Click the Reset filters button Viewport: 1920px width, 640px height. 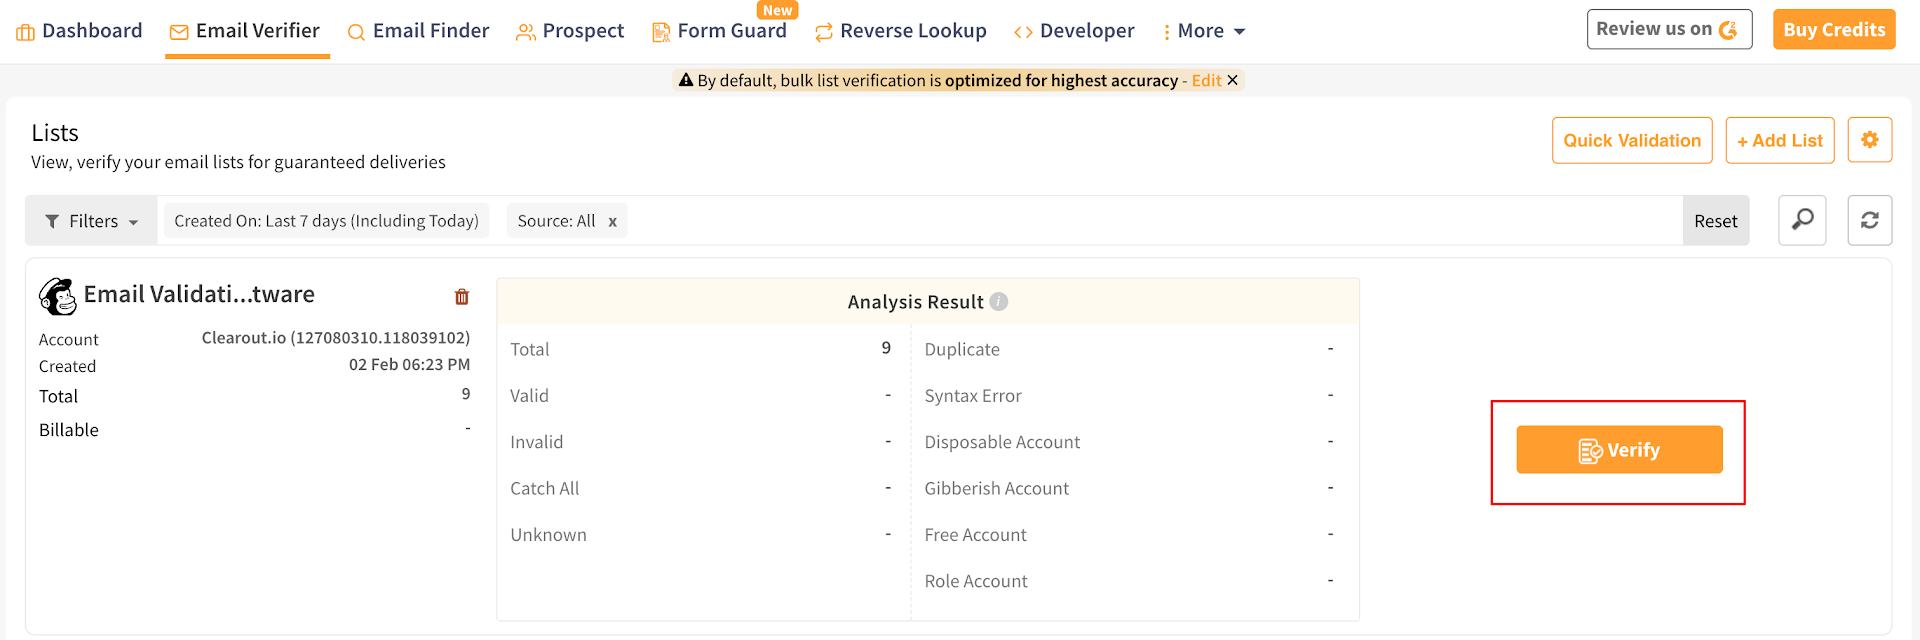point(1716,221)
